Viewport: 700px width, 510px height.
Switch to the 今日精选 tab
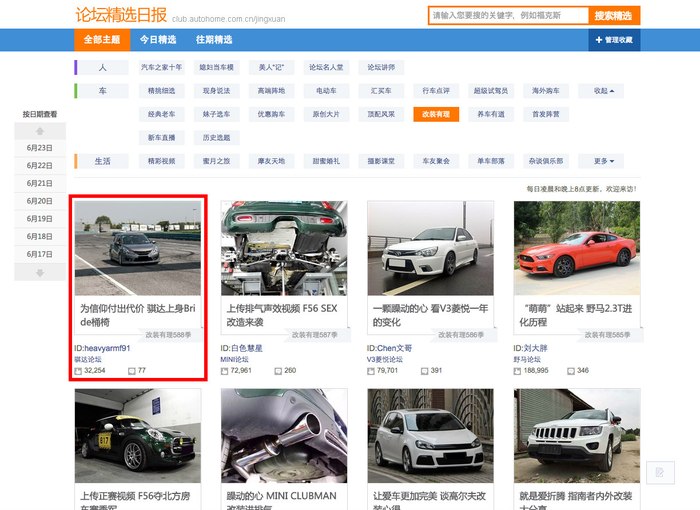tap(157, 40)
